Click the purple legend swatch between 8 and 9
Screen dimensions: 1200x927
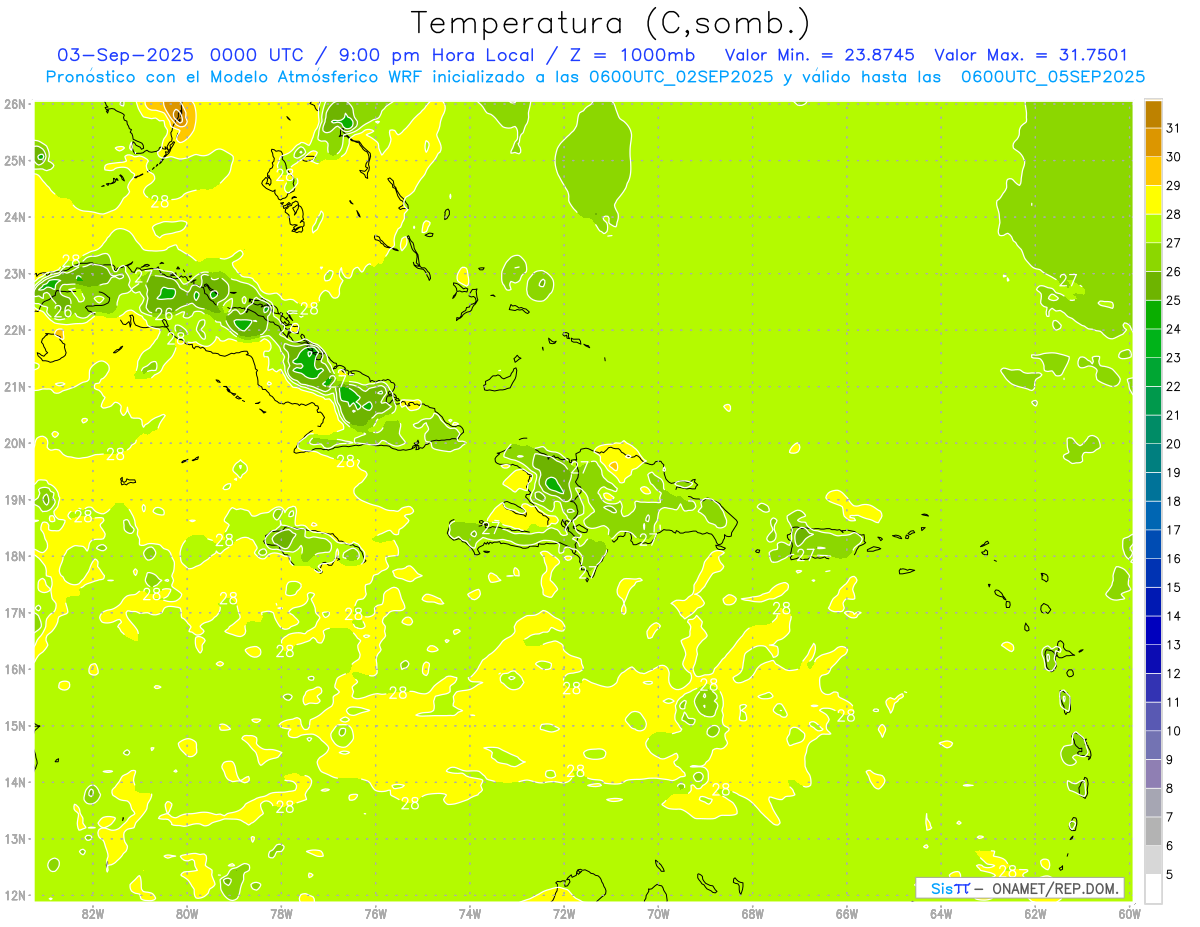pos(1153,774)
